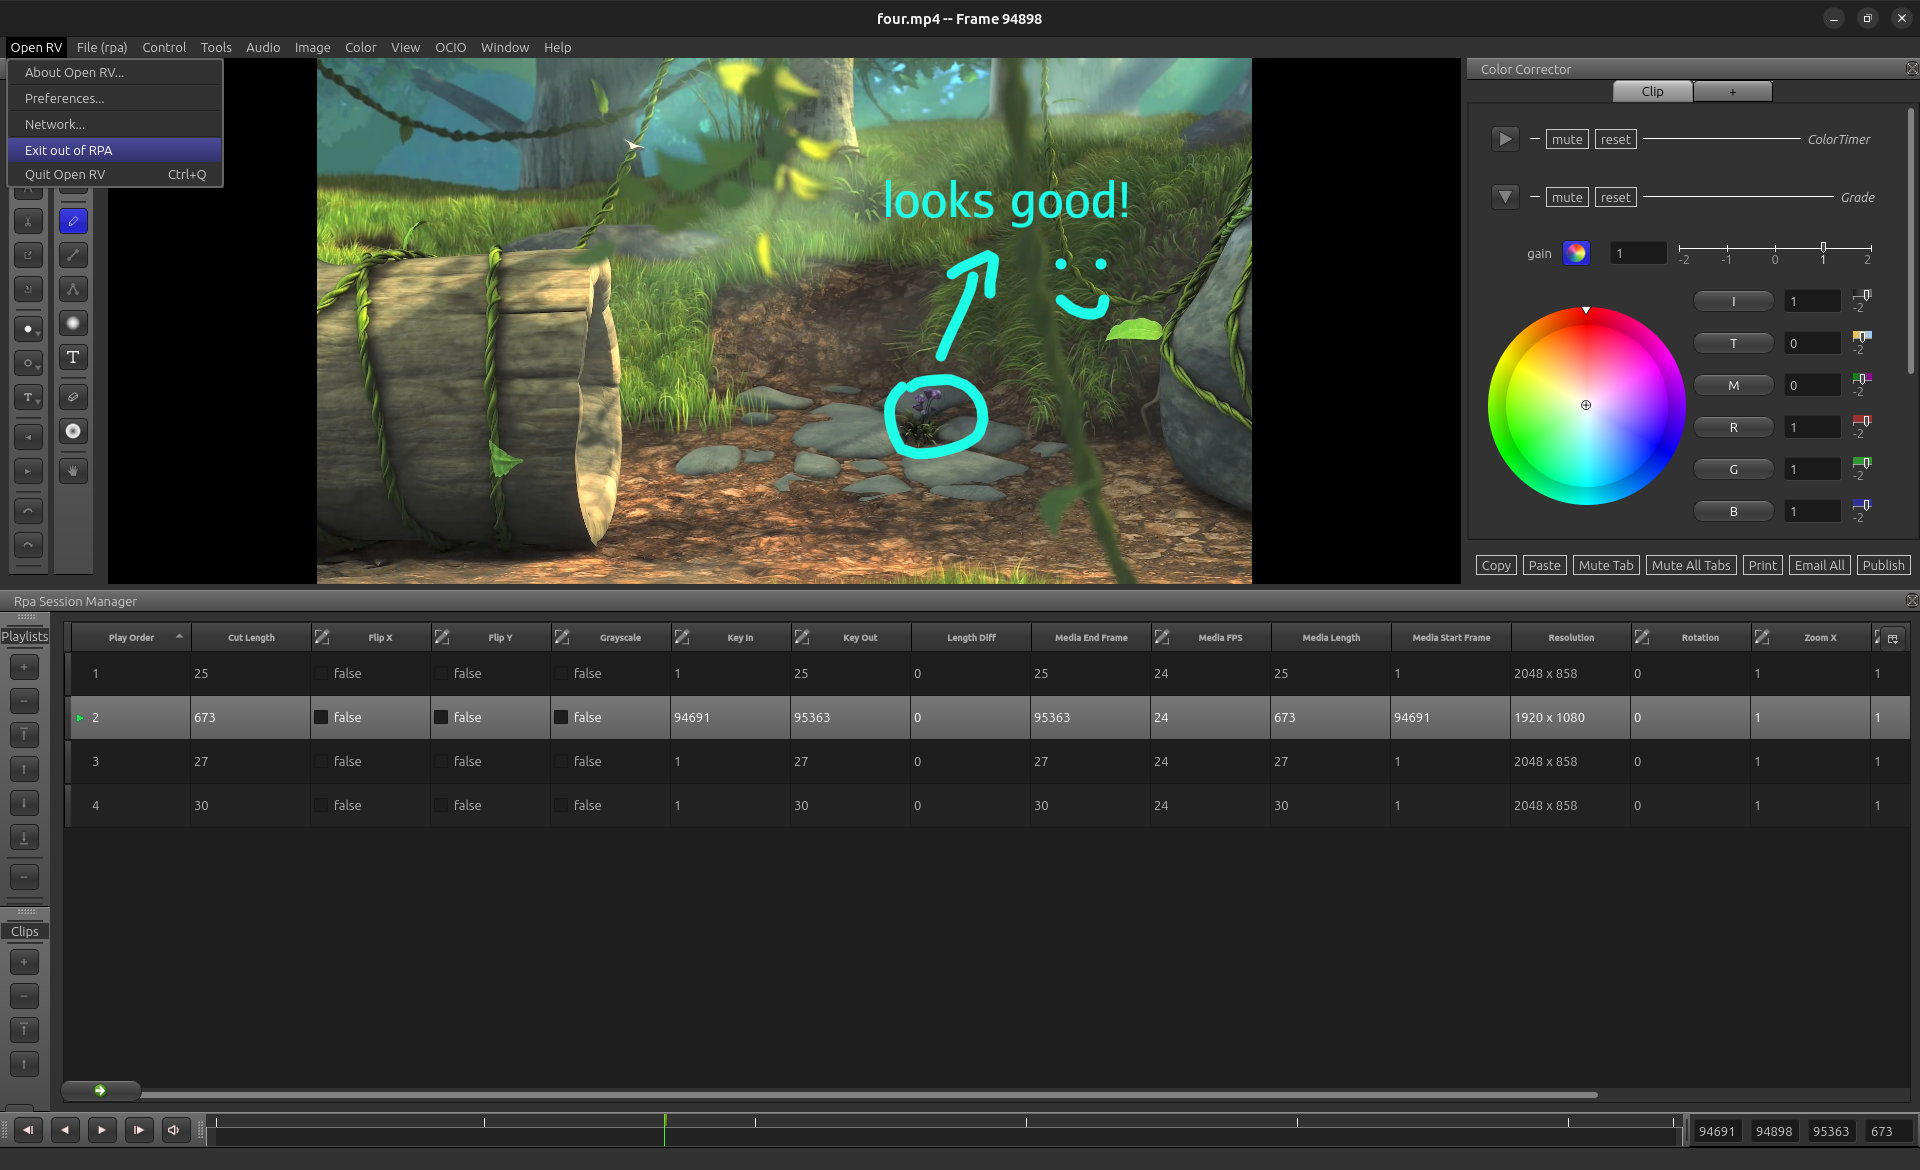
Task: Switch to the Clip tab
Action: tap(1652, 91)
